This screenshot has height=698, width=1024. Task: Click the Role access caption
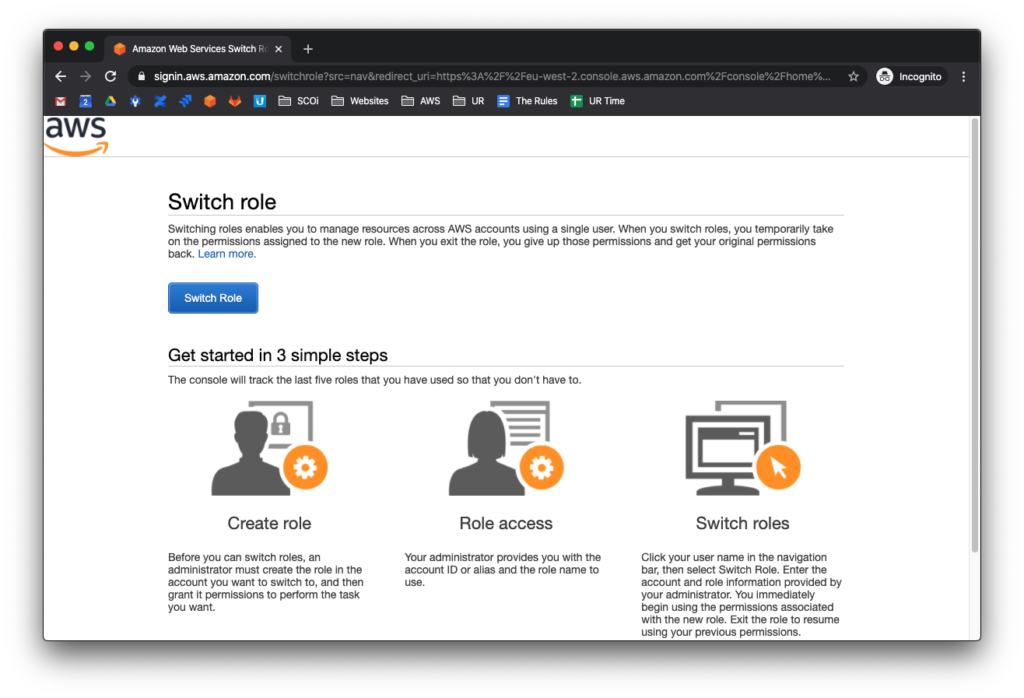tap(505, 523)
